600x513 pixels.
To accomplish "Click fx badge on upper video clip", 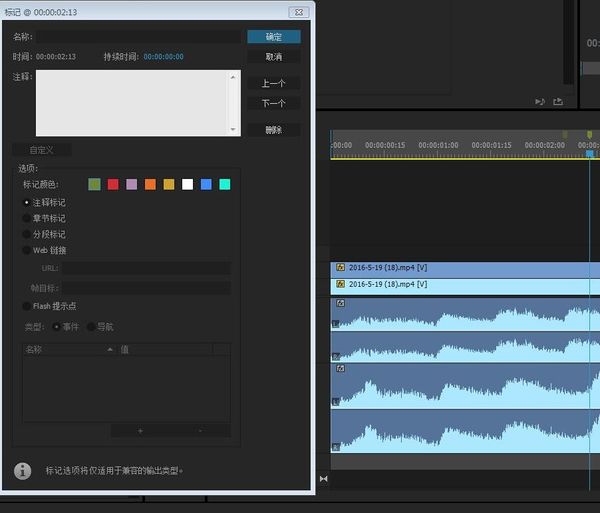I will [x=340, y=268].
